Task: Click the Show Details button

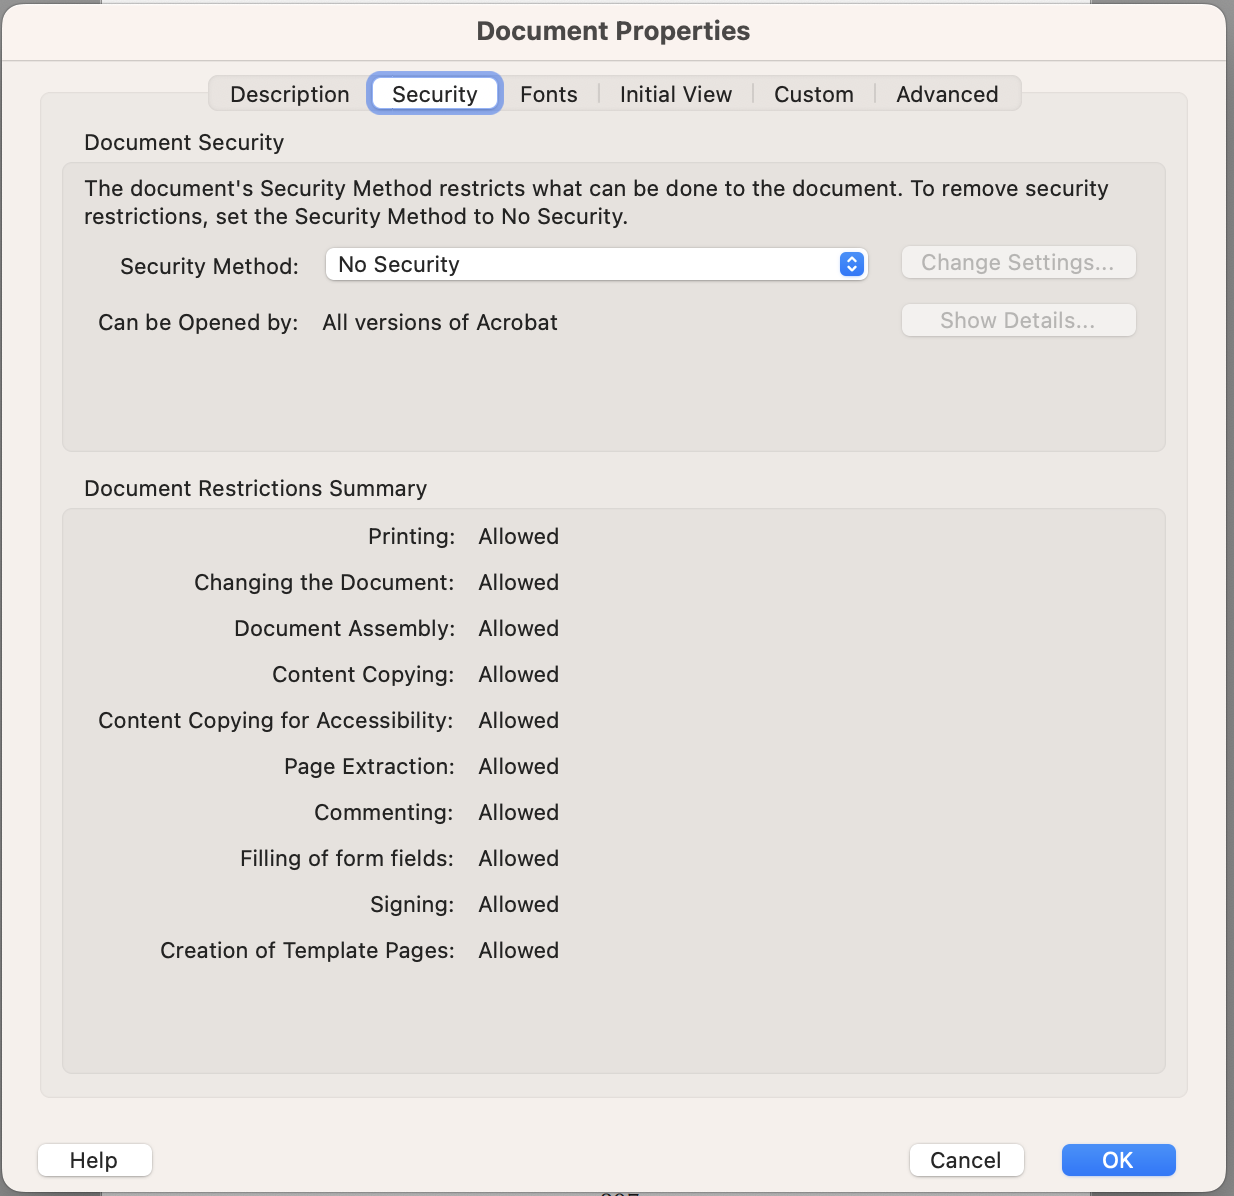Action: (x=1018, y=320)
